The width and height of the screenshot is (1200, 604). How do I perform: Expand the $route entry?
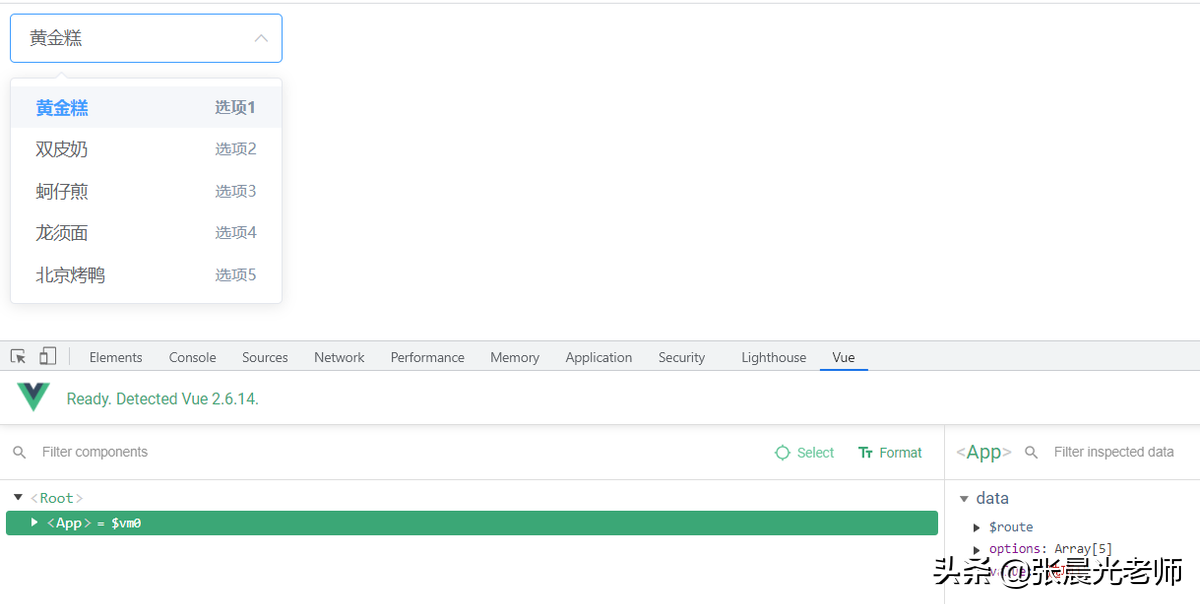click(x=977, y=527)
